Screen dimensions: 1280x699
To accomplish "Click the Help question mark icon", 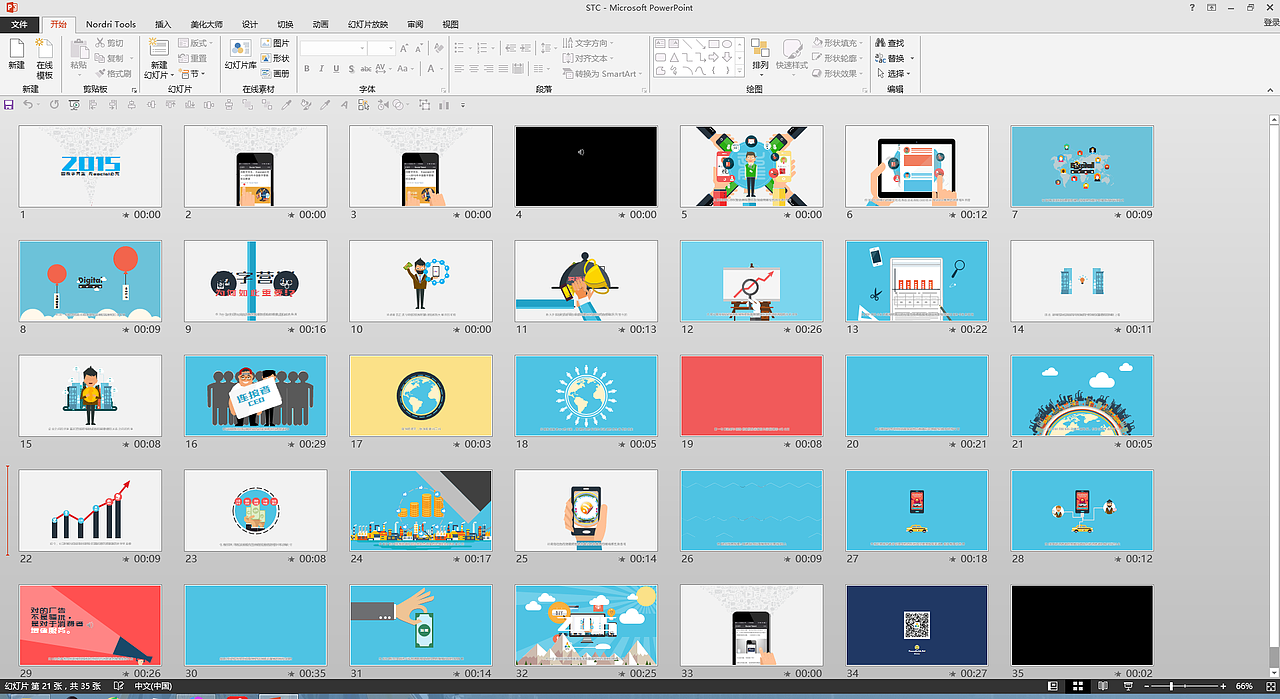I will click(x=1192, y=8).
